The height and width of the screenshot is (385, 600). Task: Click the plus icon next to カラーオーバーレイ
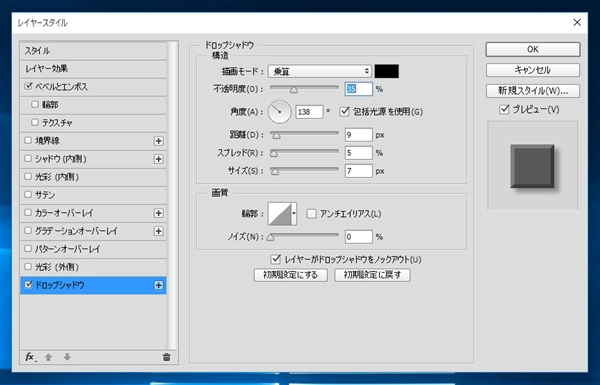158,213
